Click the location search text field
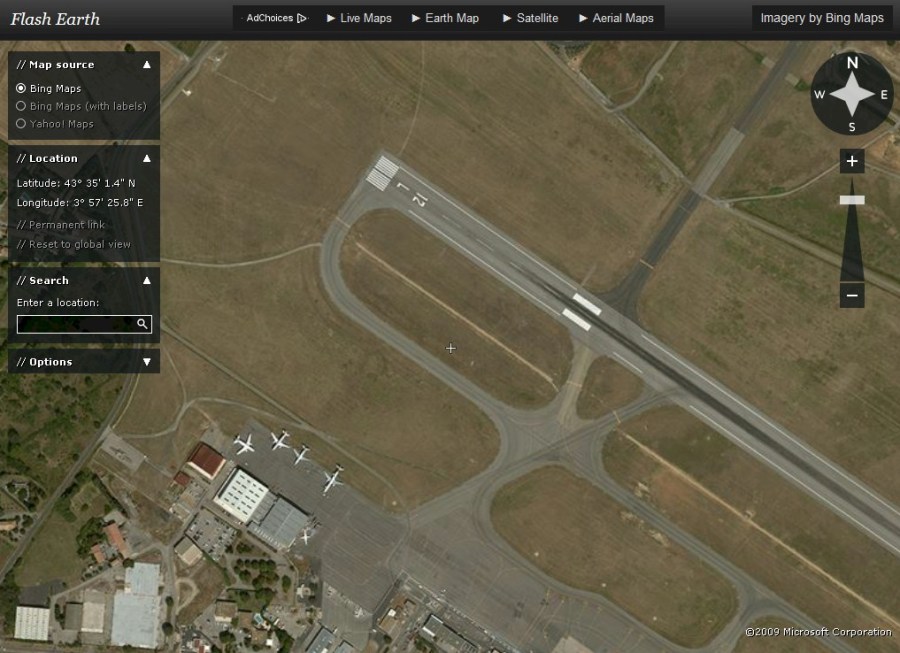 coord(75,323)
